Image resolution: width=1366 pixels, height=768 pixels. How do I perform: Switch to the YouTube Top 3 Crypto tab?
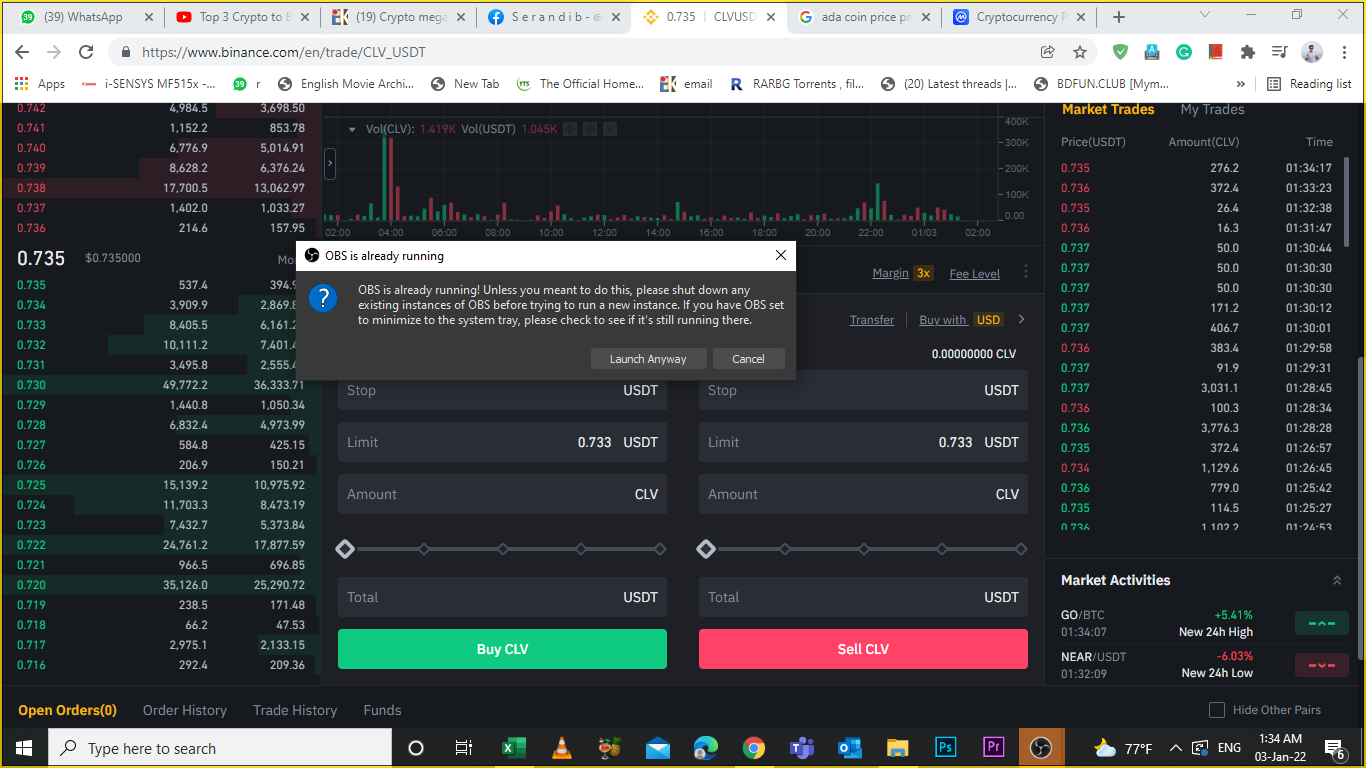click(x=242, y=17)
